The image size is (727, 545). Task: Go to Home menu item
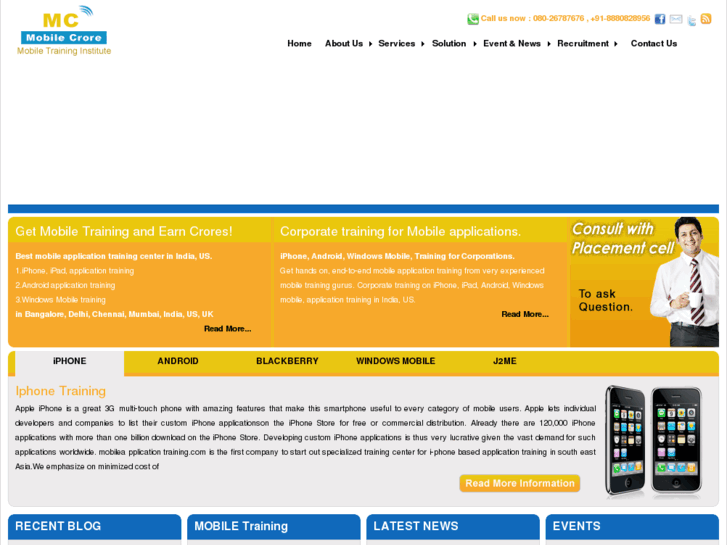[x=299, y=44]
